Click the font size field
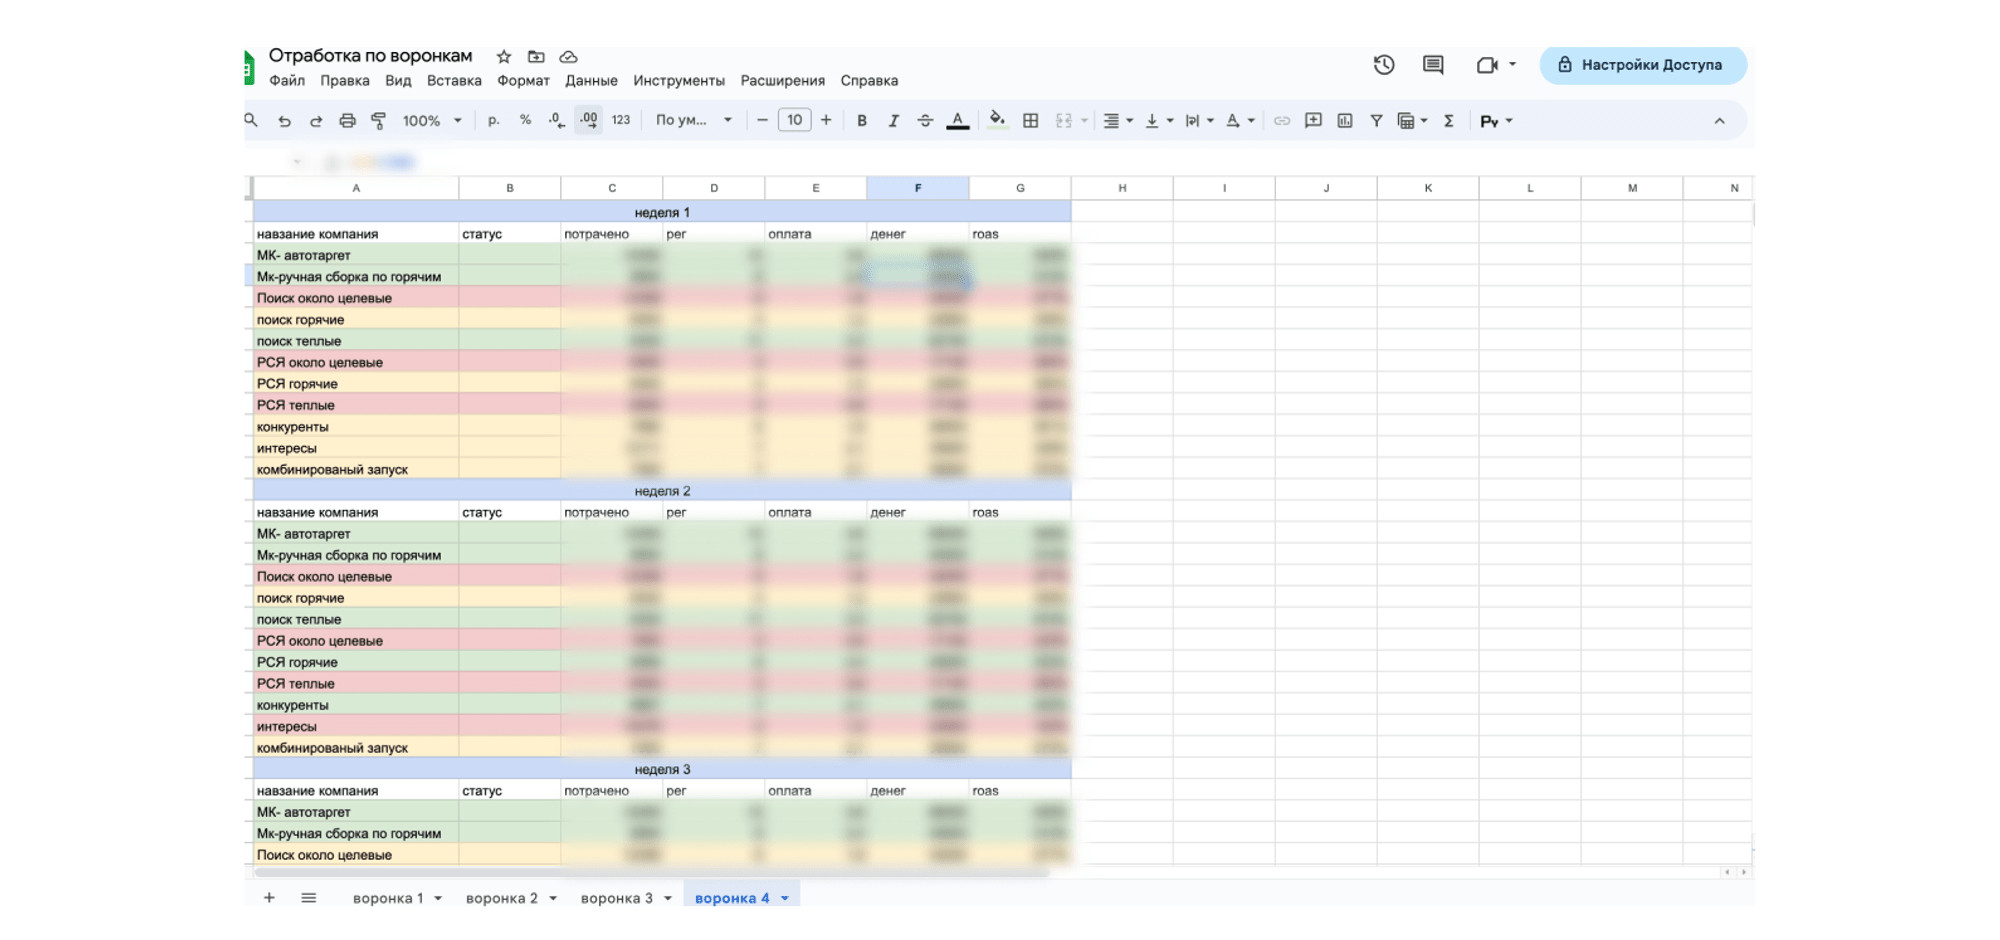Viewport: 2000px width, 940px height. coord(794,120)
